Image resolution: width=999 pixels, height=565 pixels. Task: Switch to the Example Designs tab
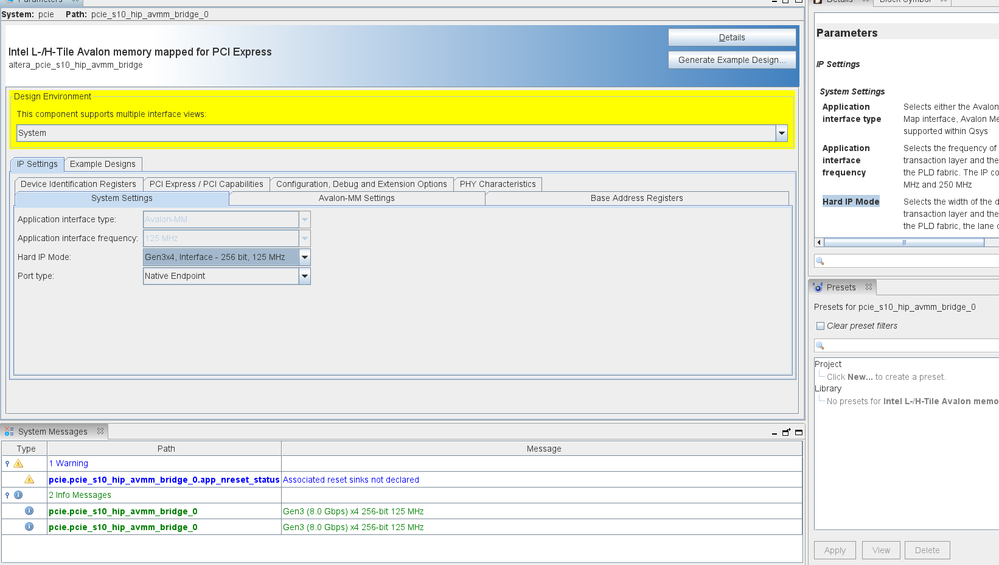coord(104,164)
